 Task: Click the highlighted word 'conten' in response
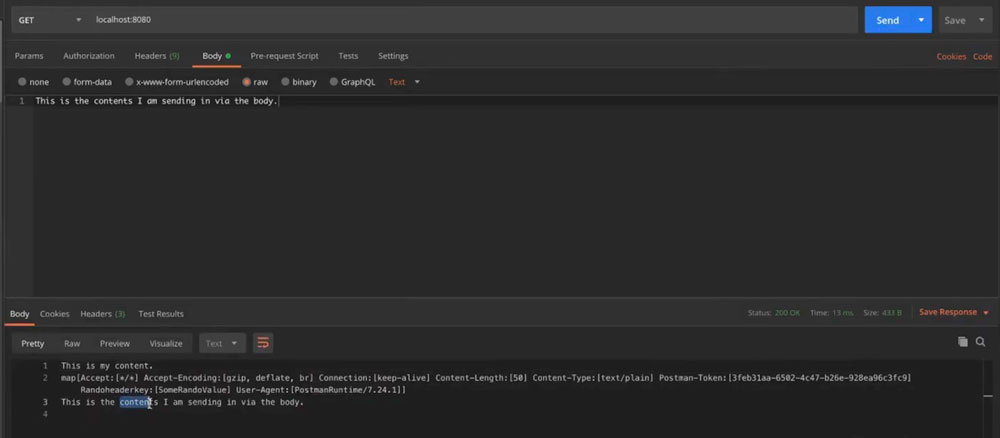pyautogui.click(x=135, y=402)
